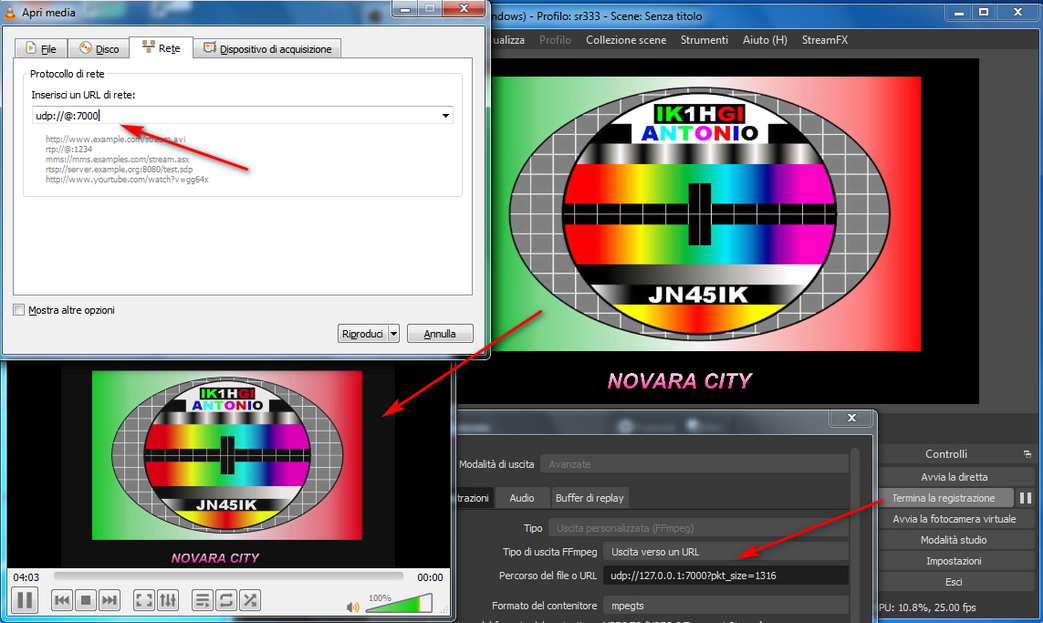This screenshot has height=623, width=1043.
Task: Open the Collezione scene menu in OBS
Action: [626, 40]
